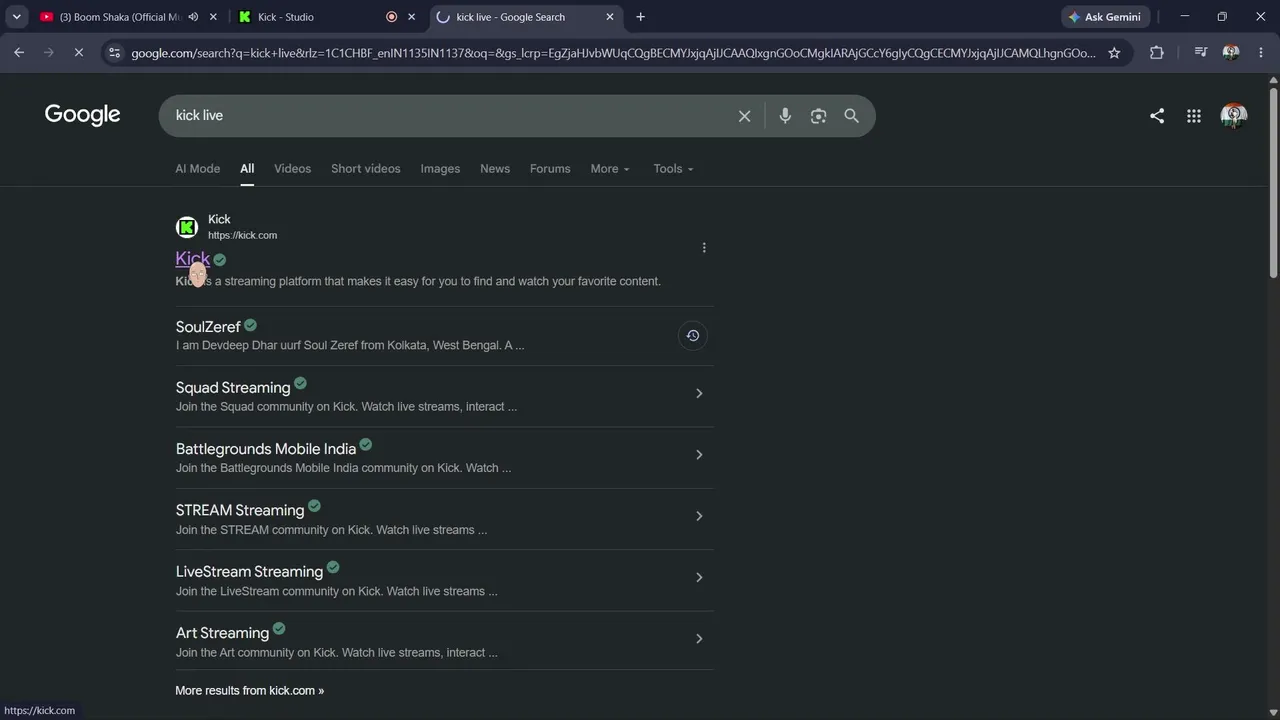The height and width of the screenshot is (720, 1280).
Task: Open the Chrome extensions menu
Action: tap(1157, 53)
